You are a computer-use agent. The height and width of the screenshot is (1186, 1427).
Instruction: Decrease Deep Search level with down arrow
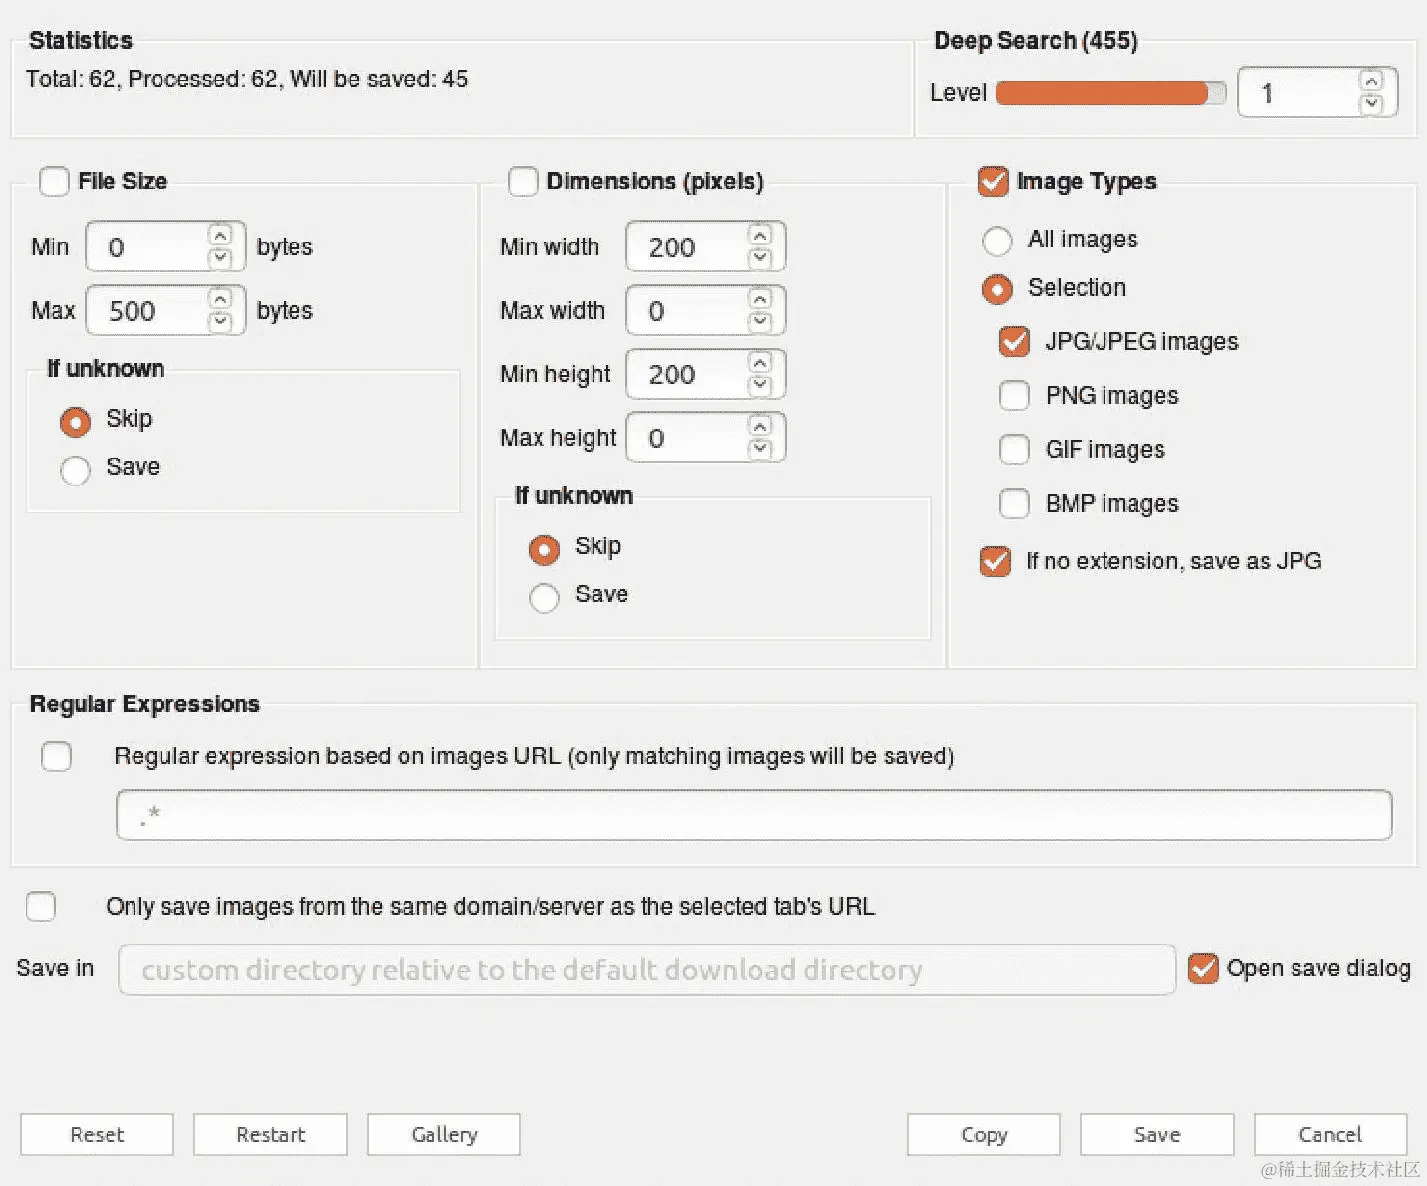(x=1372, y=103)
